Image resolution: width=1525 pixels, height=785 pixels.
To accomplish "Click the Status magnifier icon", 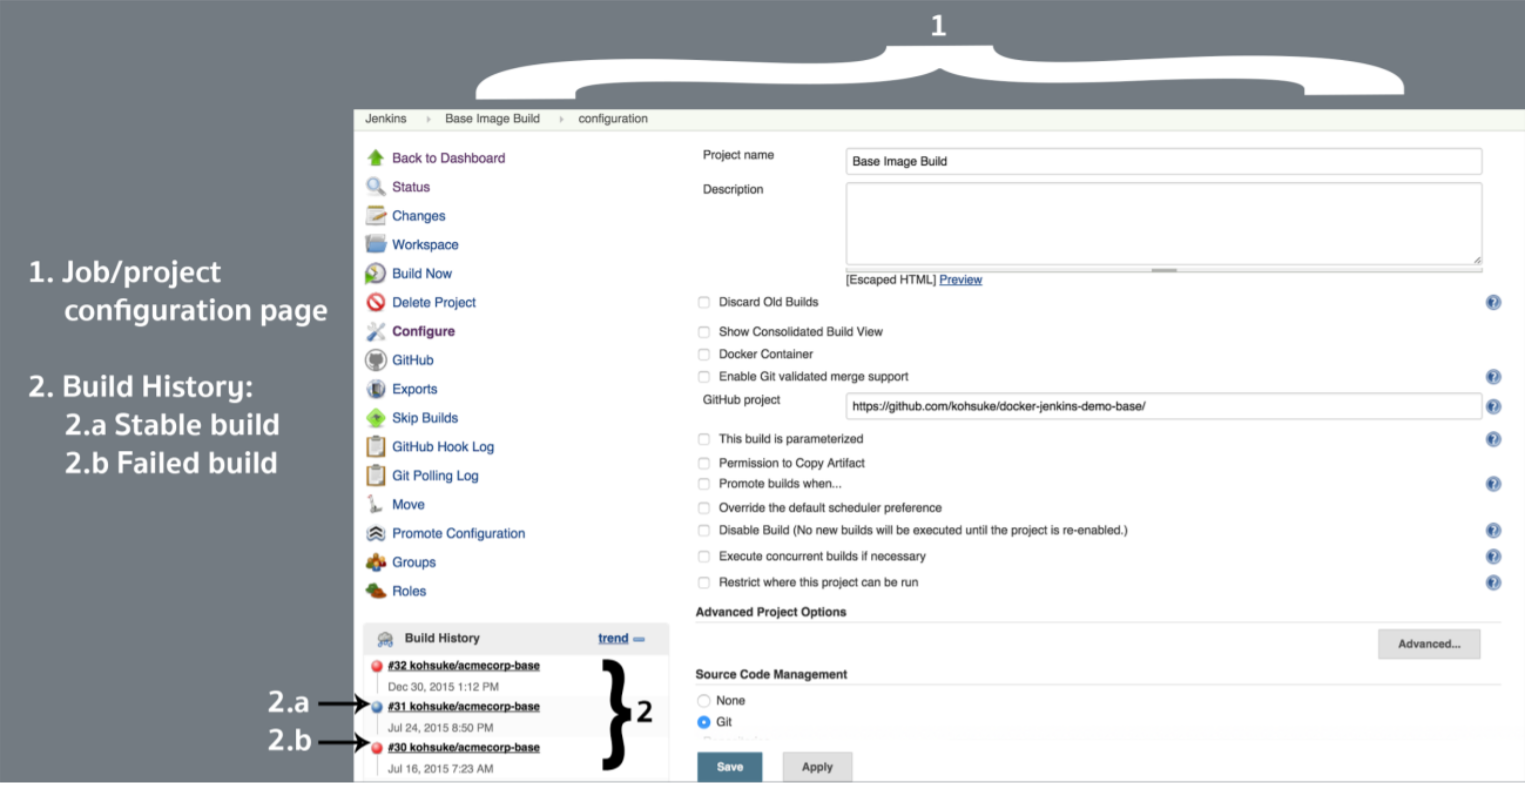I will 376,187.
